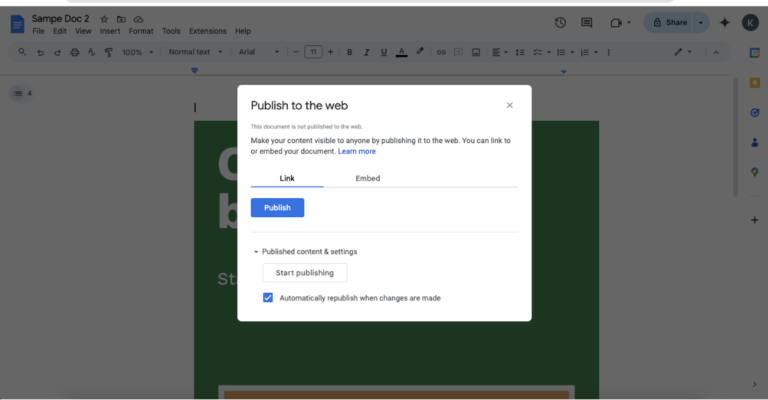This screenshot has height=400, width=768.
Task: Click the insert link toolbar icon
Action: point(441,52)
